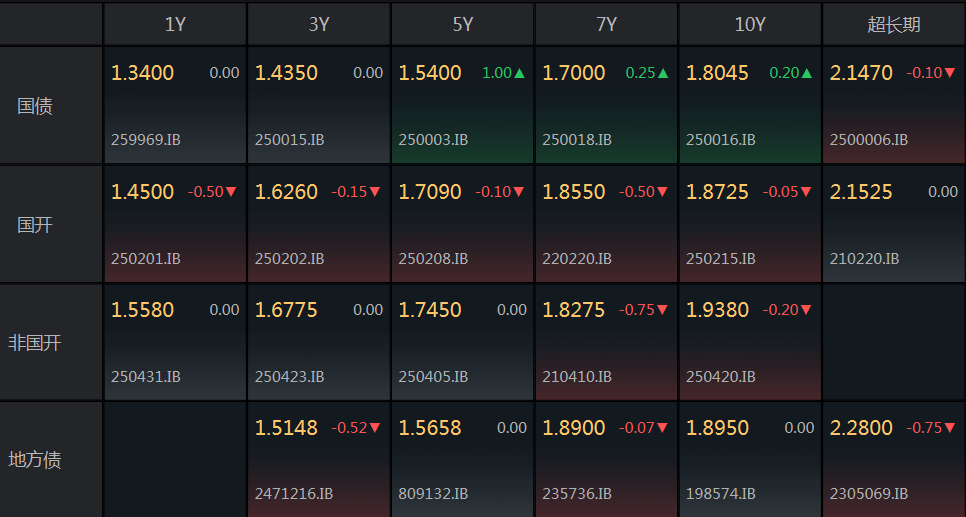The height and width of the screenshot is (517, 966).
Task: Click the 国债 row label
Action: tap(35, 106)
